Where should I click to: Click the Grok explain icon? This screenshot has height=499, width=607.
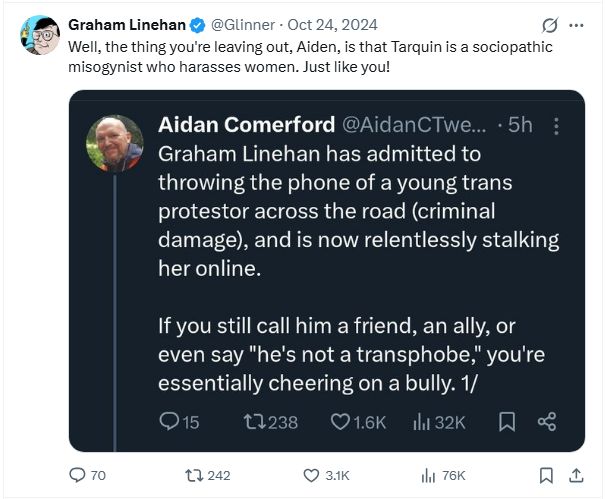click(x=547, y=25)
